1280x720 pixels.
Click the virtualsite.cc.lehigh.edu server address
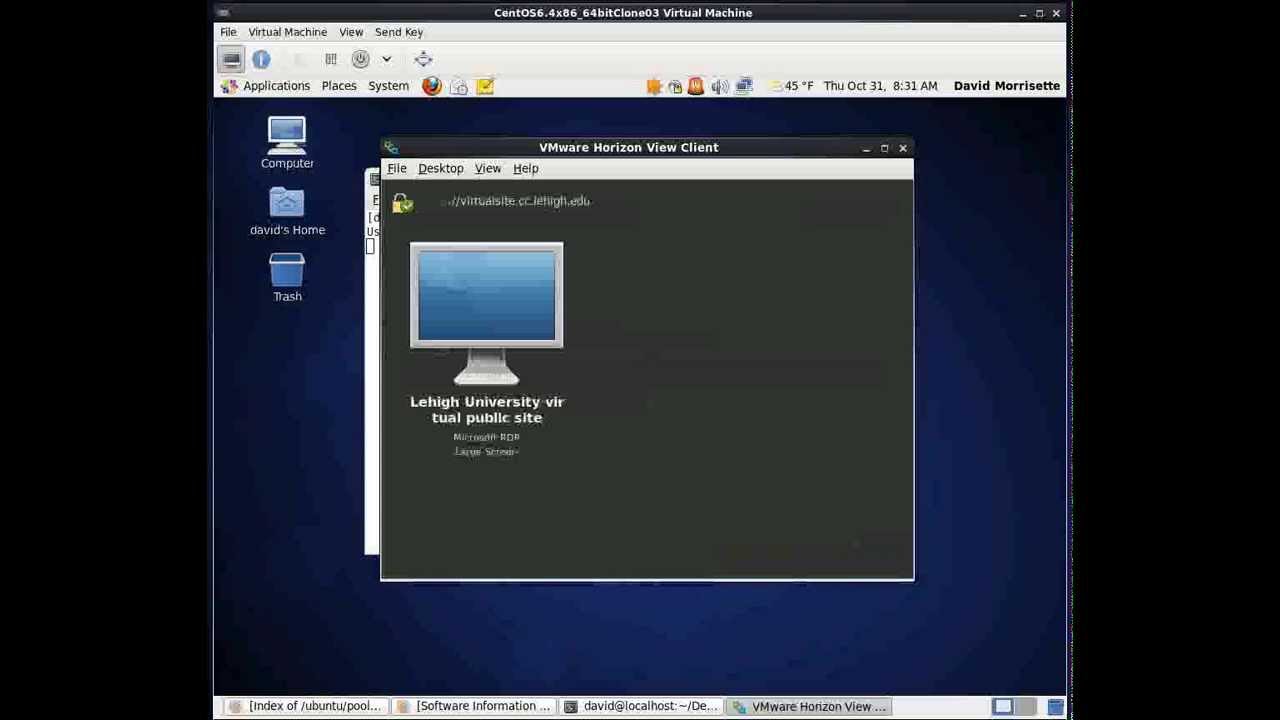coord(520,201)
